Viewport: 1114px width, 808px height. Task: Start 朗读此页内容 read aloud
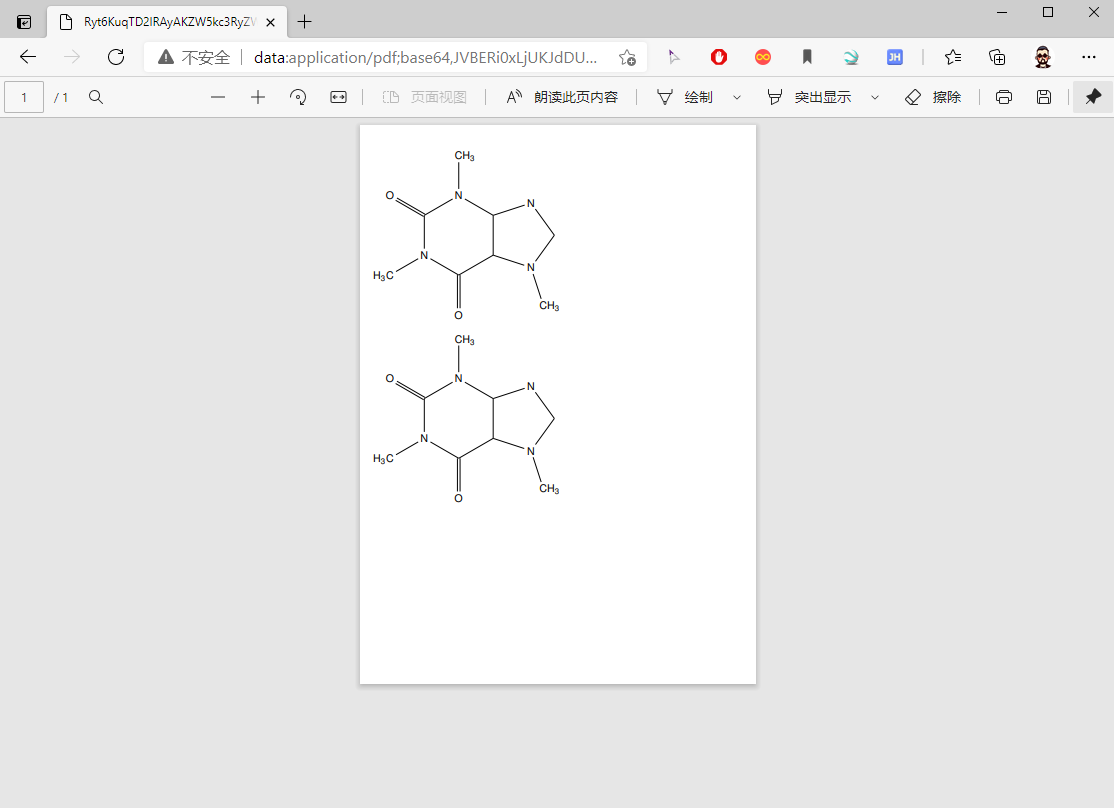tap(561, 97)
